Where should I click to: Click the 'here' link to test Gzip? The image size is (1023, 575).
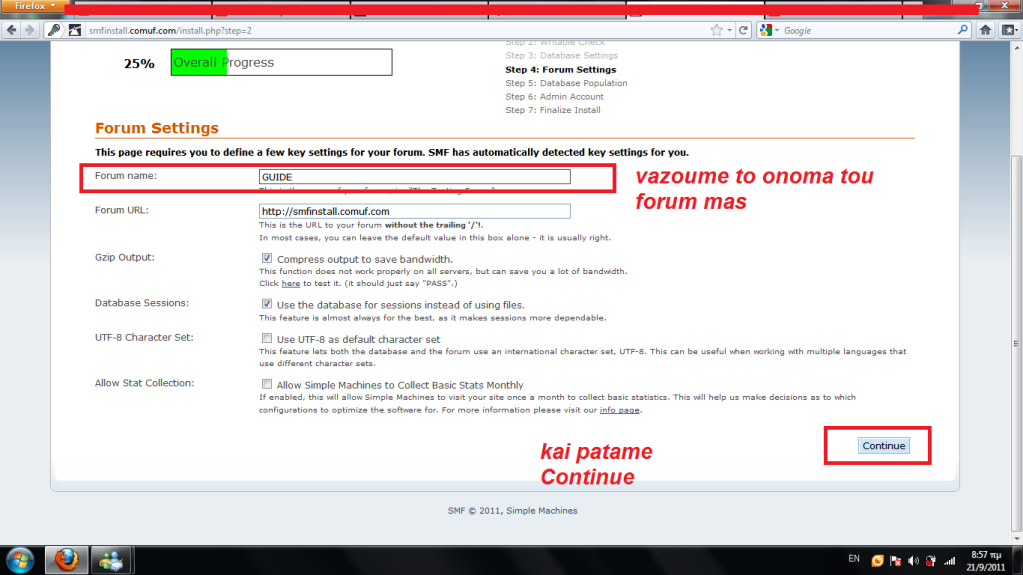point(290,284)
